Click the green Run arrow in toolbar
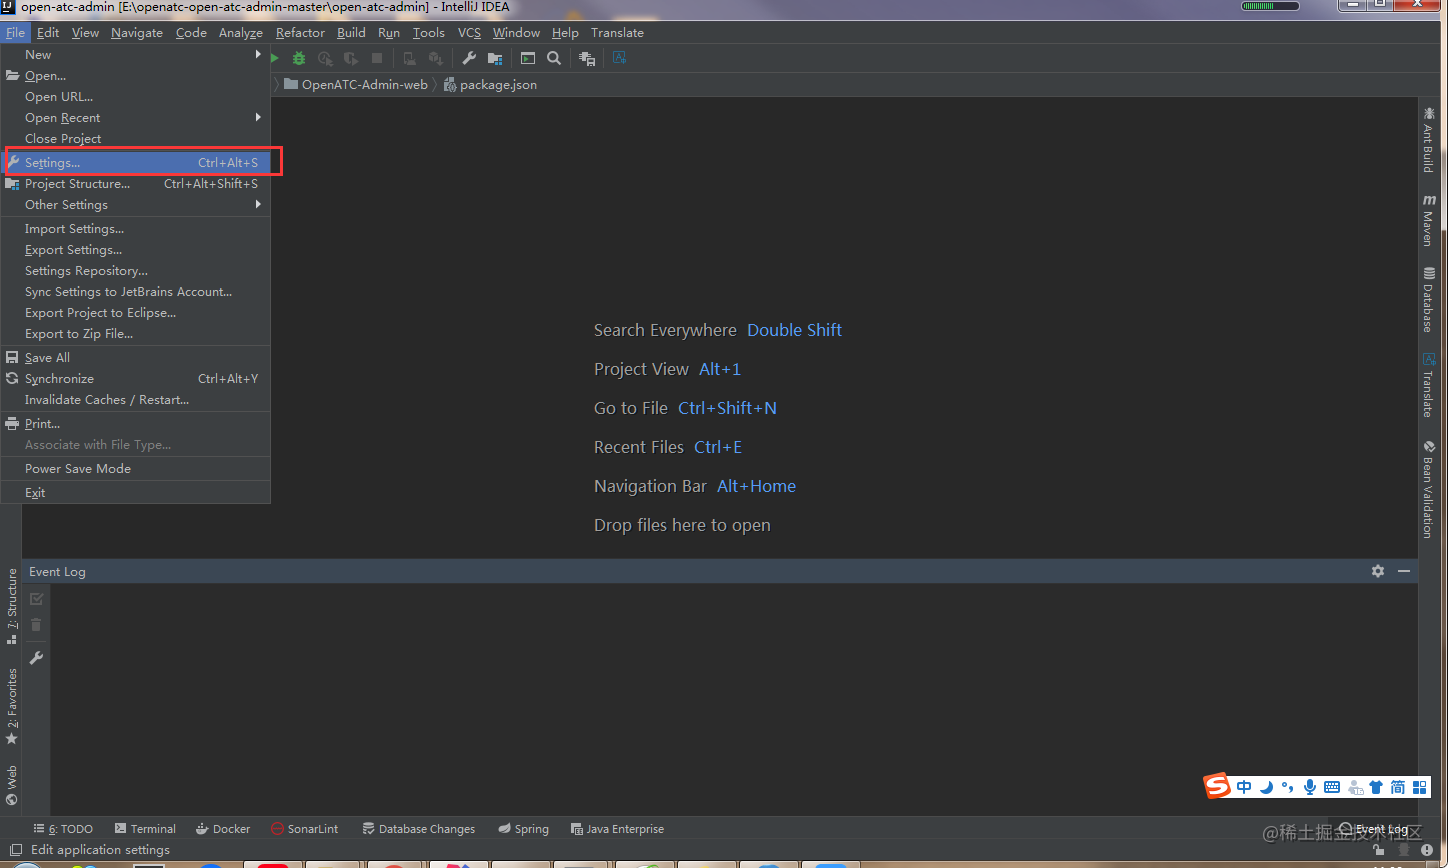Viewport: 1448px width, 868px height. pyautogui.click(x=275, y=58)
